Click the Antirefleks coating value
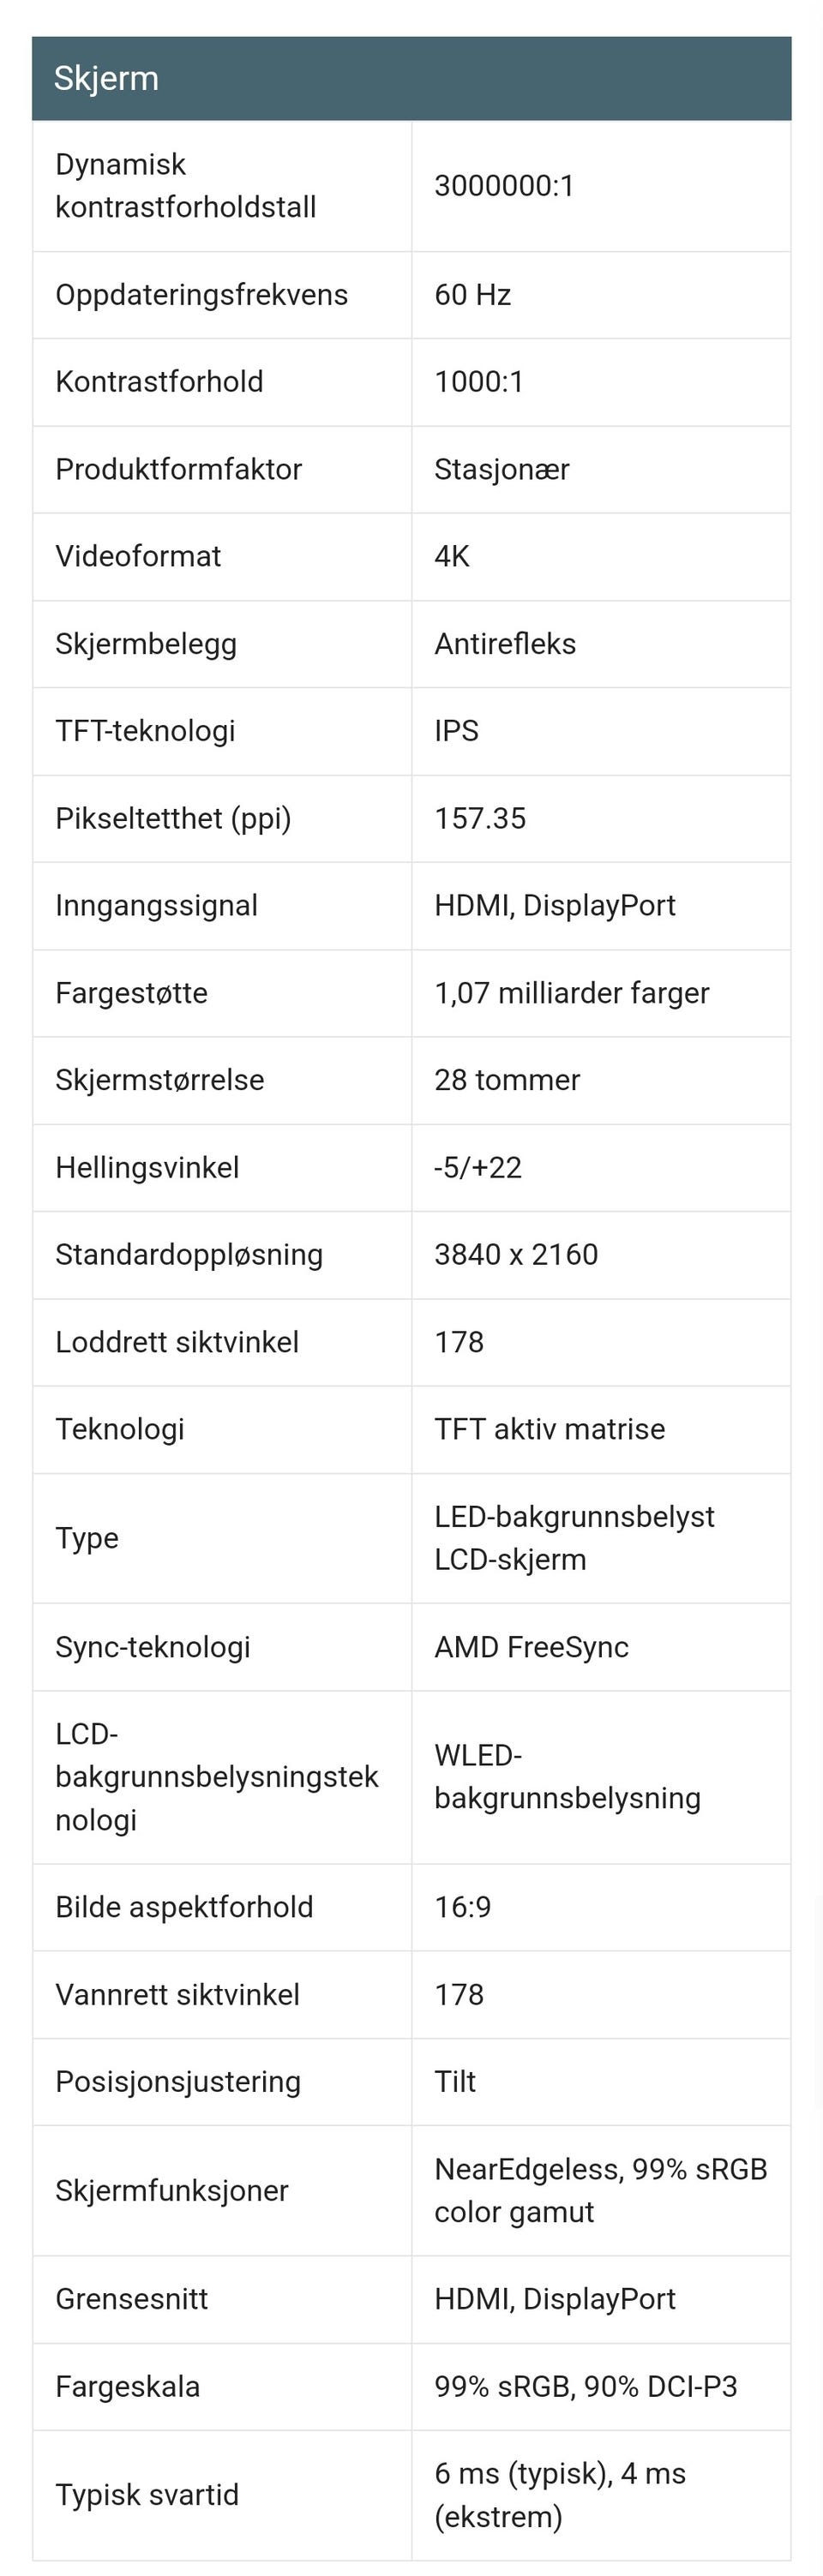This screenshot has height=2576, width=823. coord(505,644)
